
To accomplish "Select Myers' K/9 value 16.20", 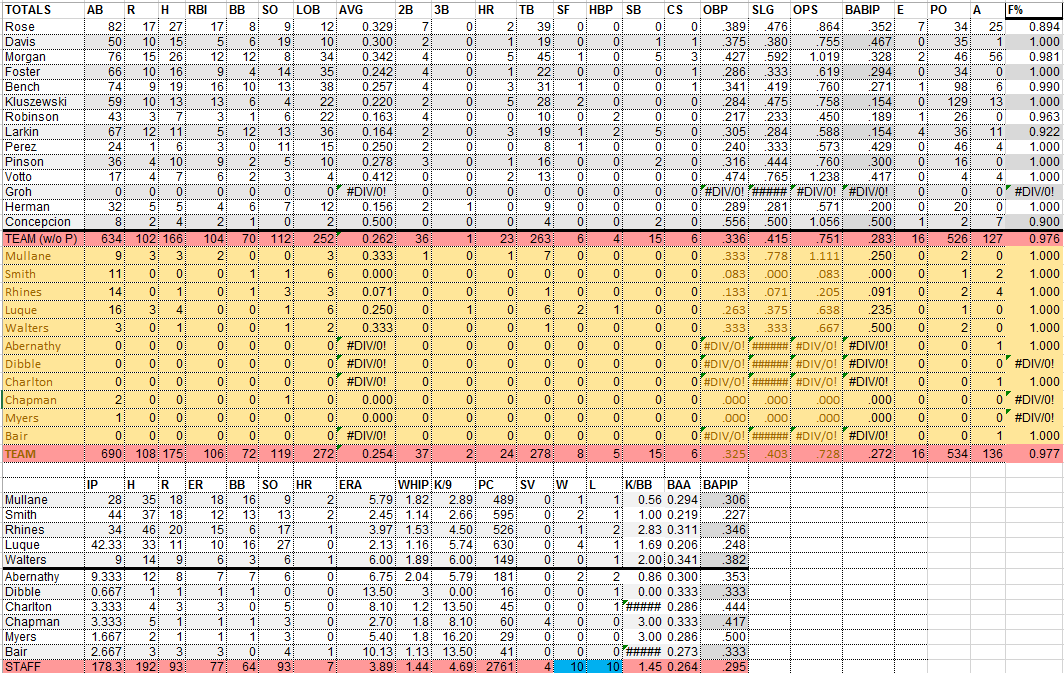I will coord(453,636).
